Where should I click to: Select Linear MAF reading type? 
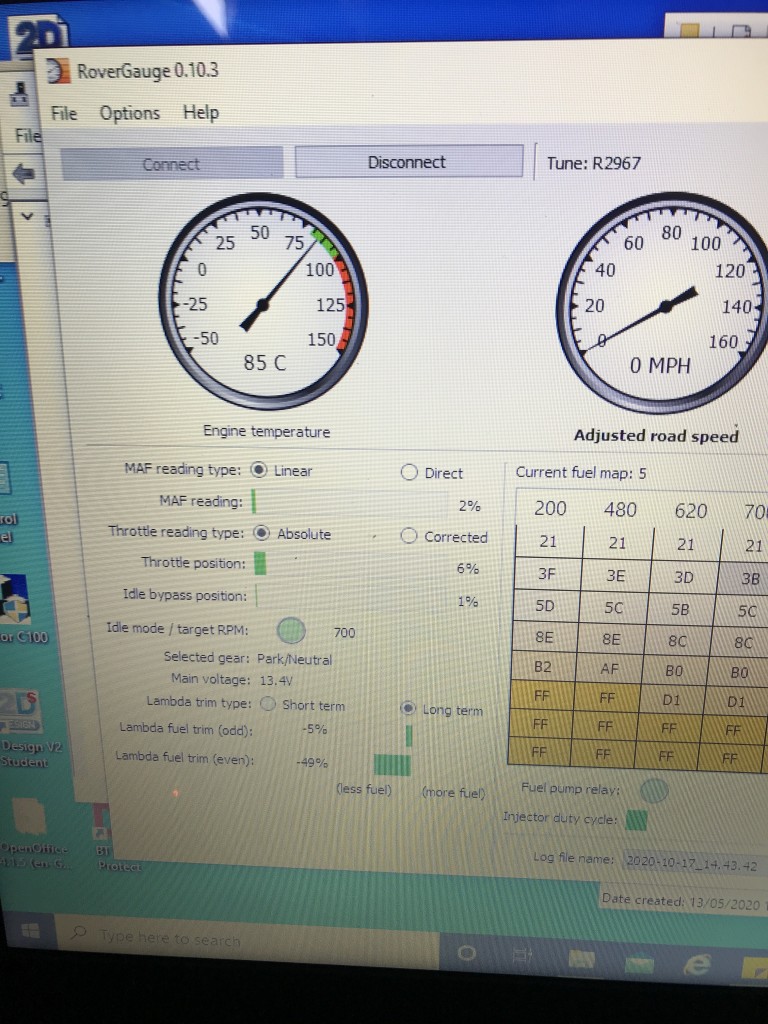tap(259, 470)
